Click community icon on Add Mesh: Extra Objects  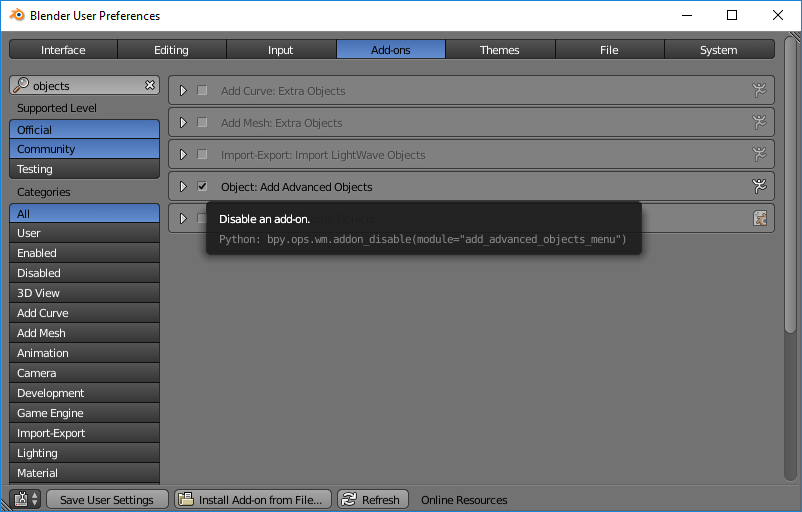coord(760,122)
